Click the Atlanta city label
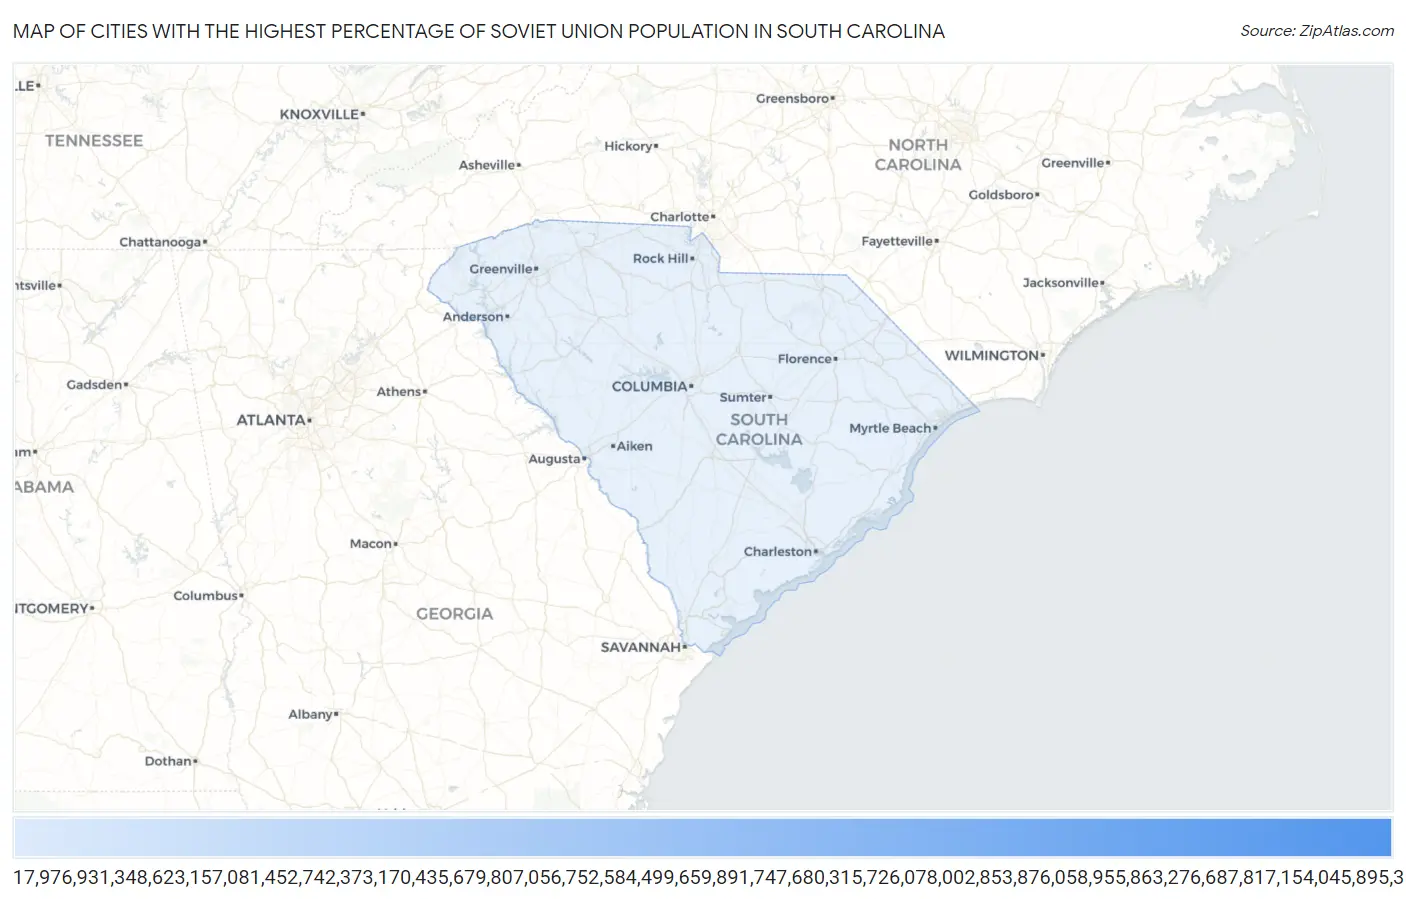Image resolution: width=1406 pixels, height=899 pixels. 271,420
